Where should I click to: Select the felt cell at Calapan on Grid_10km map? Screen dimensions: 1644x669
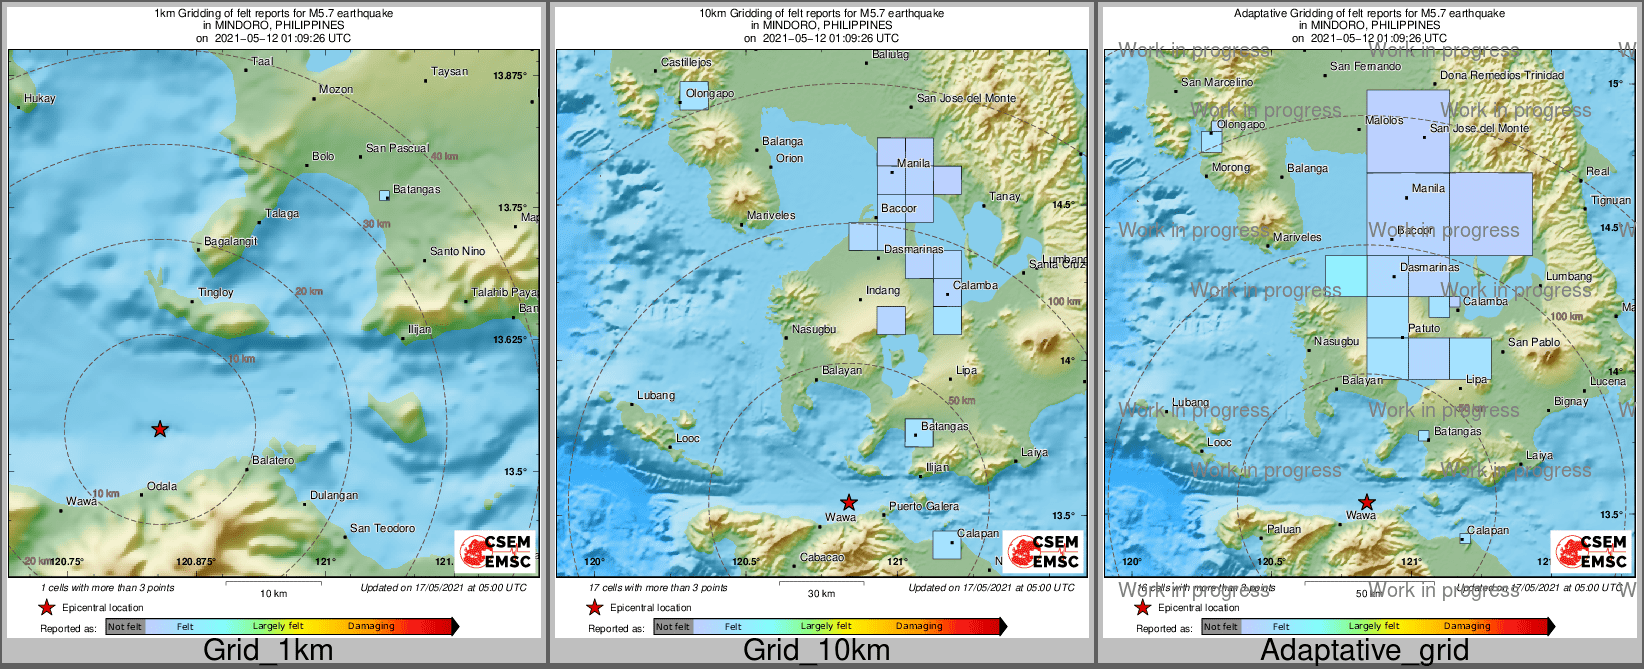coord(947,544)
